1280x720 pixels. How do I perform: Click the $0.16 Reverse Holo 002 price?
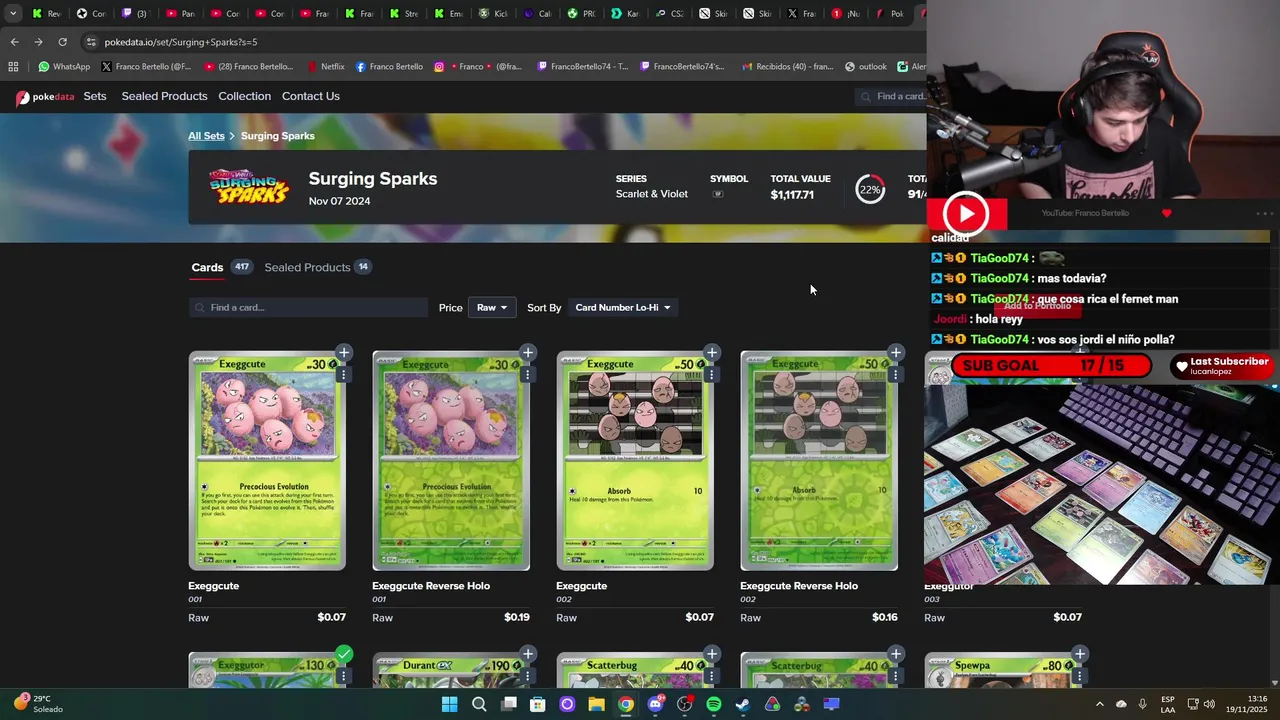point(885,617)
